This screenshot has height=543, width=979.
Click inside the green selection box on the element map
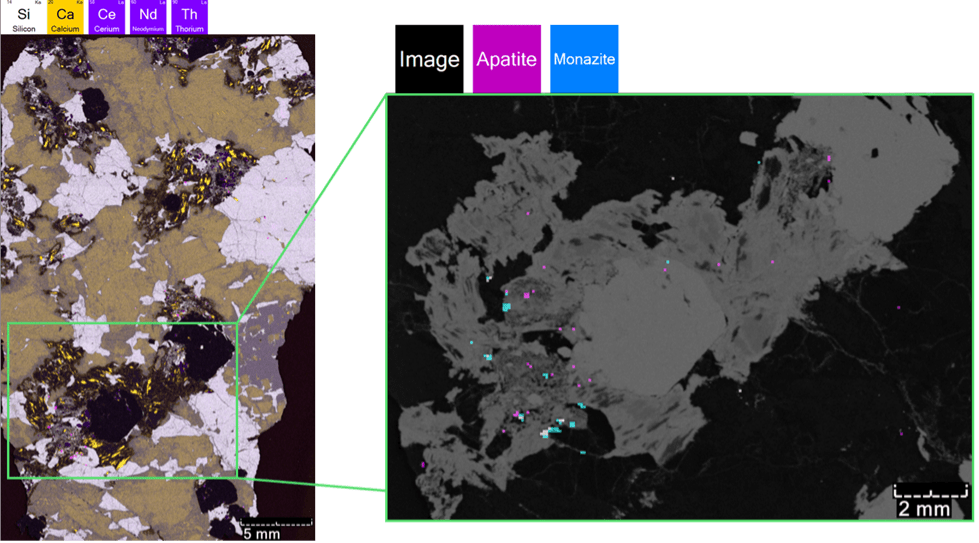pos(120,400)
